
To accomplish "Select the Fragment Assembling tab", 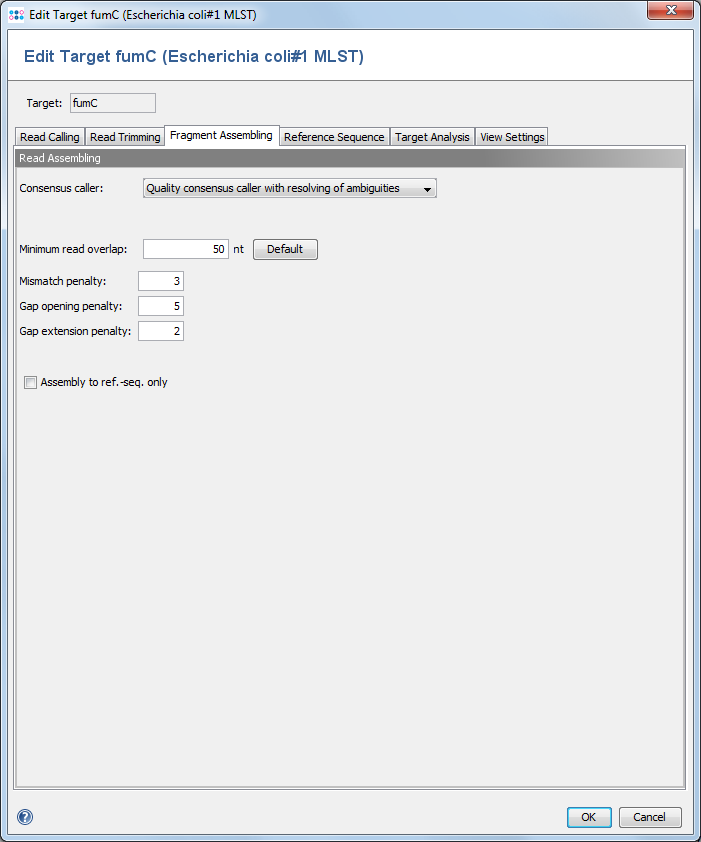I will click(x=221, y=136).
